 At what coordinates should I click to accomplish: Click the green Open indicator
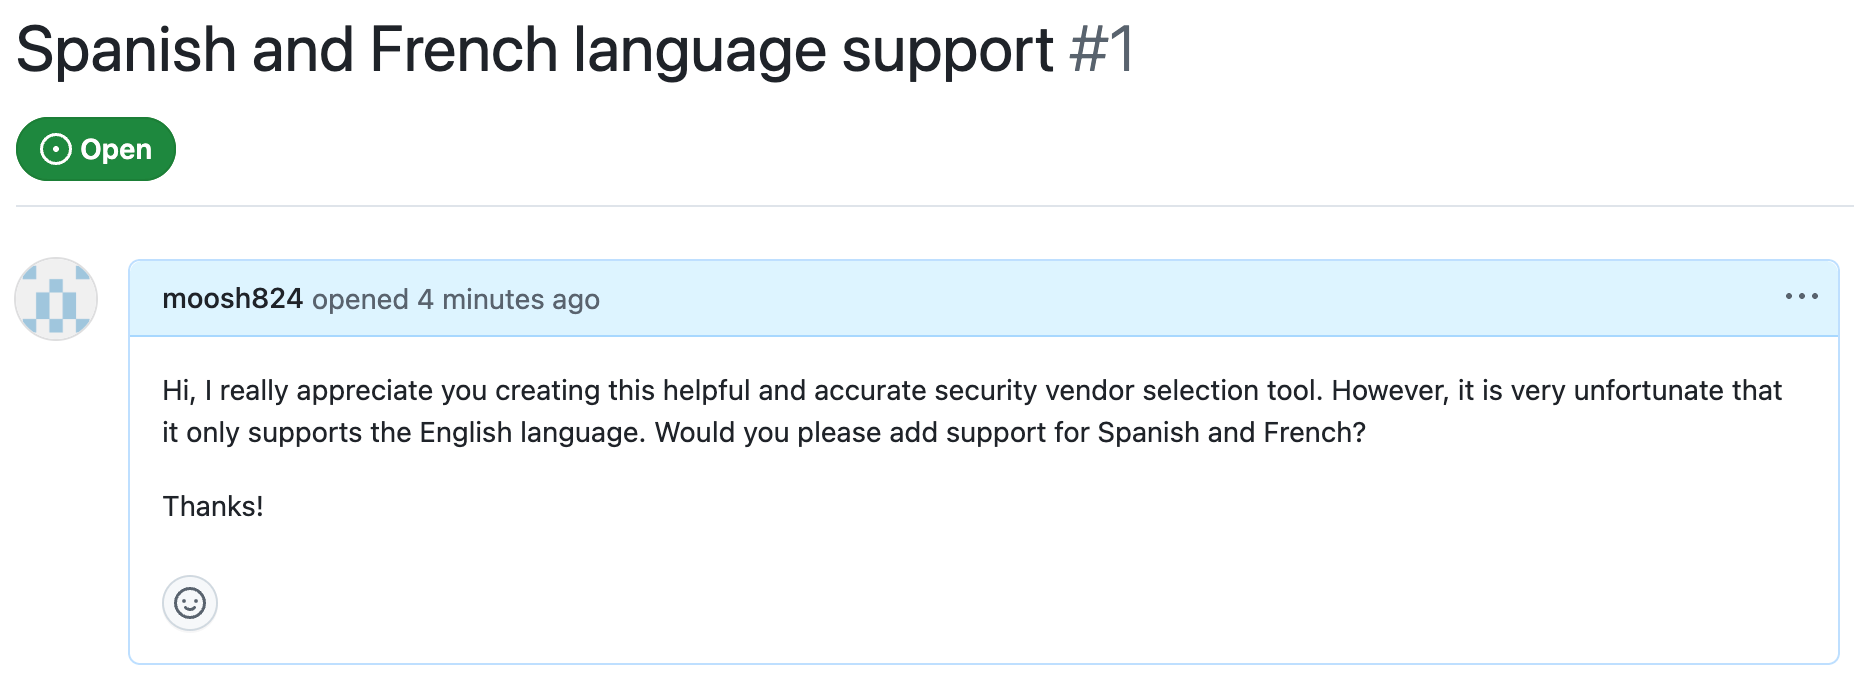[95, 148]
